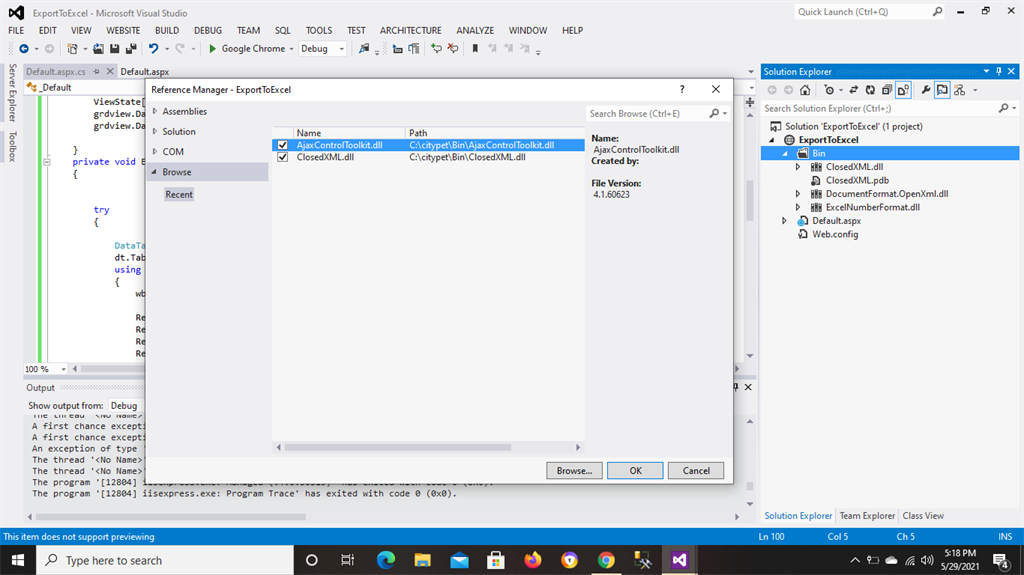Screen dimensions: 1024x575
Task: Click the Name column header
Action: point(348,133)
